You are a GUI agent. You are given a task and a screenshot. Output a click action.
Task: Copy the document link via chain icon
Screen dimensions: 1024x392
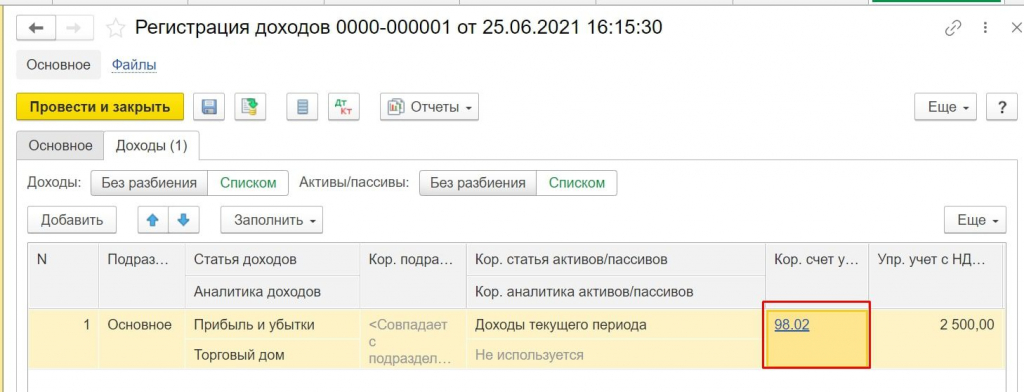click(x=953, y=28)
